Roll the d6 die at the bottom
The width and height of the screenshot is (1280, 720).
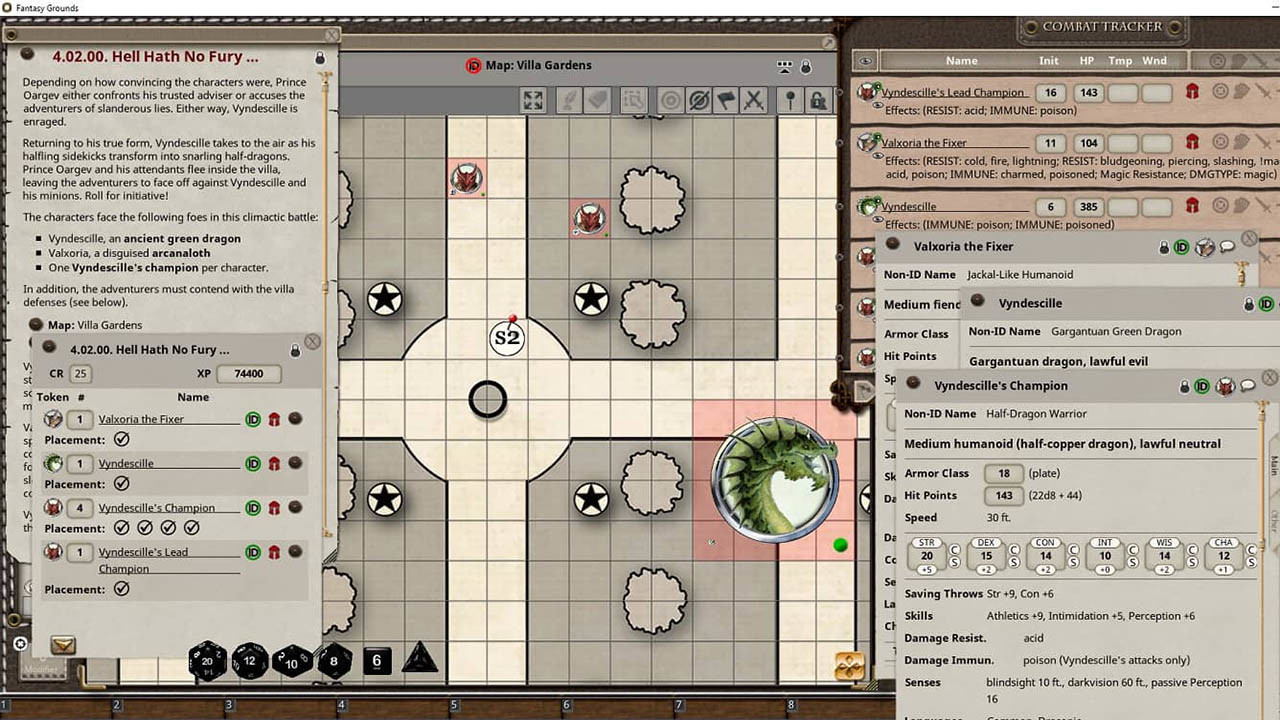(x=377, y=661)
